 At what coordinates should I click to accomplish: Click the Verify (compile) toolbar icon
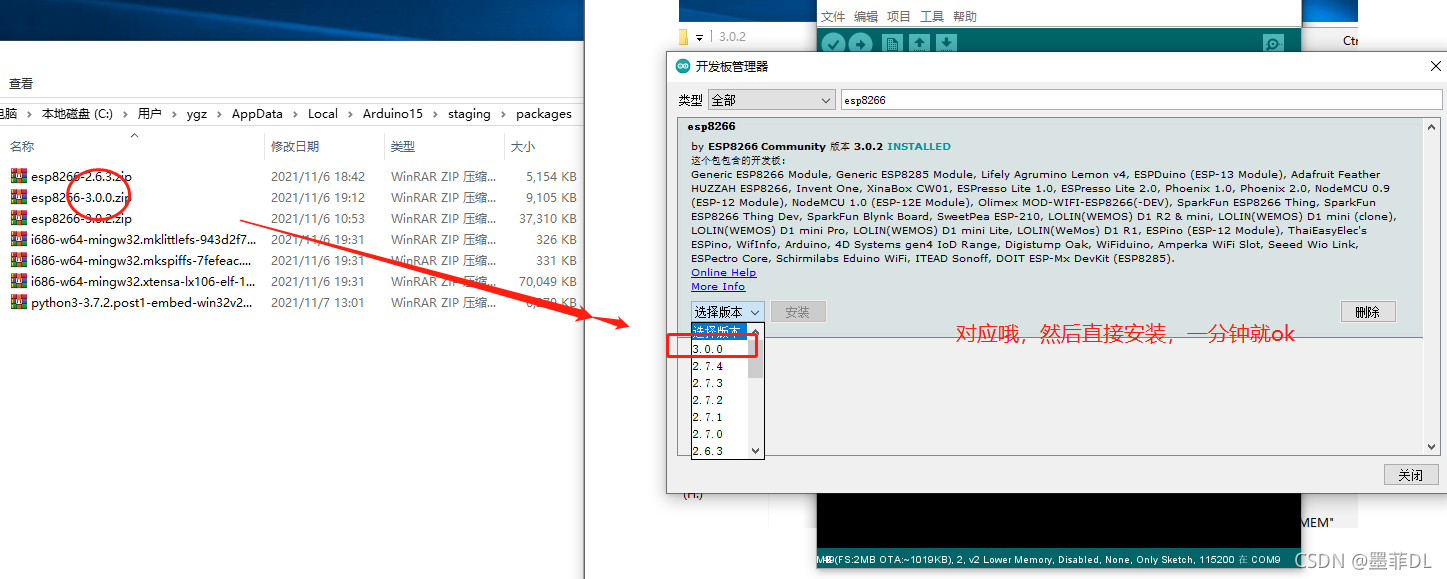[x=834, y=43]
